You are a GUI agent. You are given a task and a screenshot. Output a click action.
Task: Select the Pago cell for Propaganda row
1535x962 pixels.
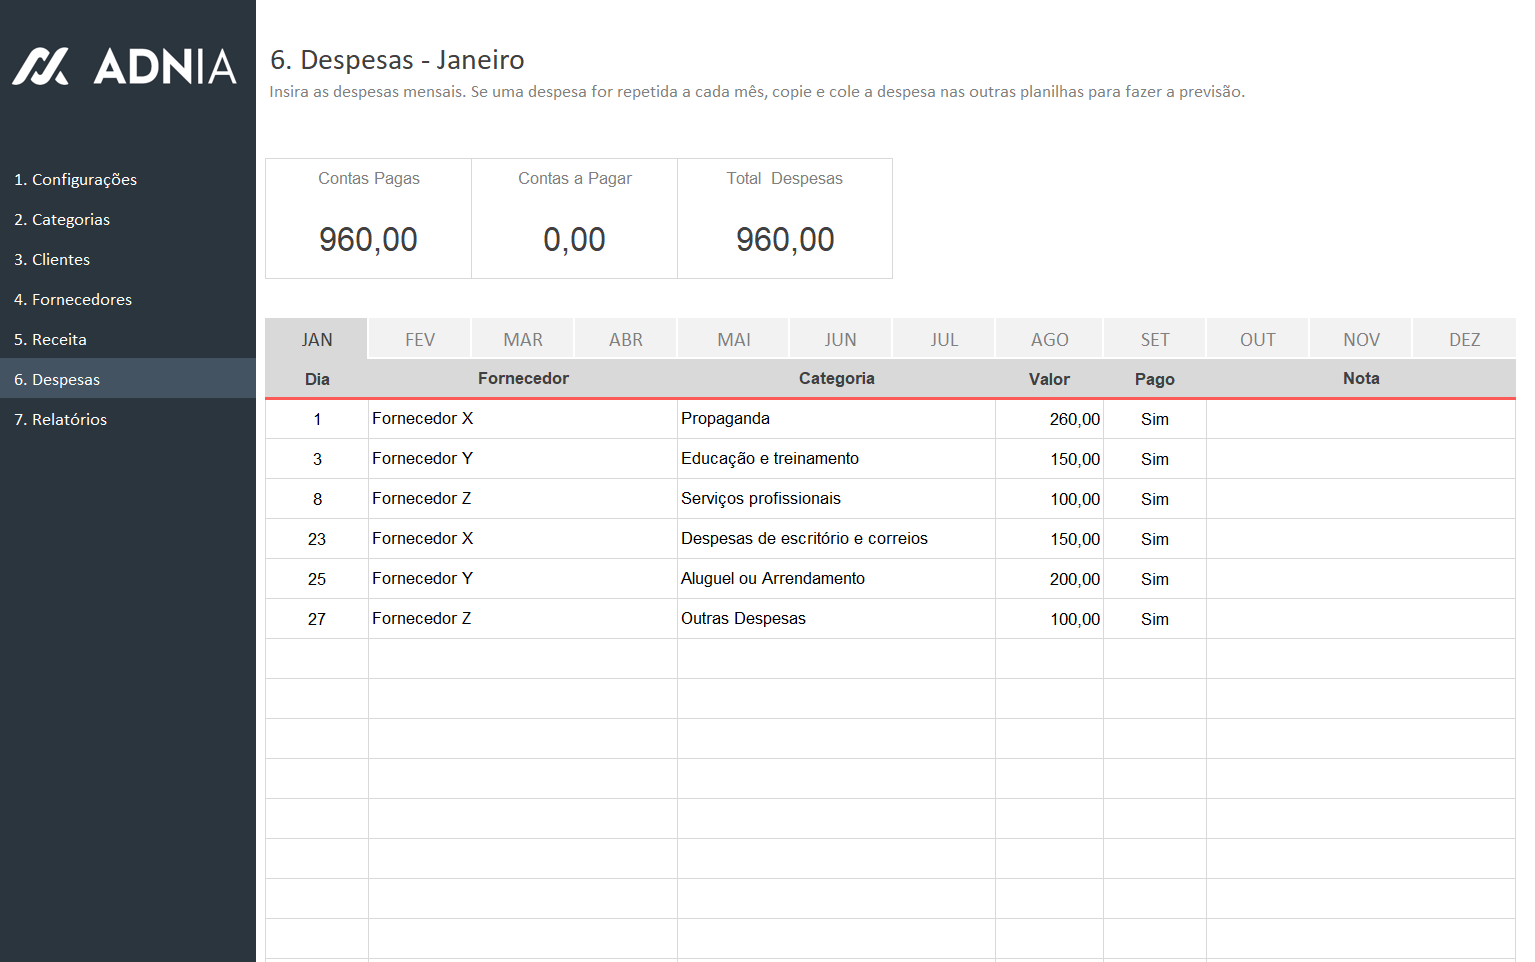pos(1155,419)
